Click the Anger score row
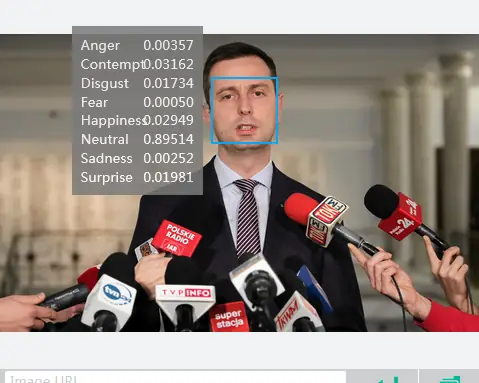The height and width of the screenshot is (383, 479). point(137,45)
